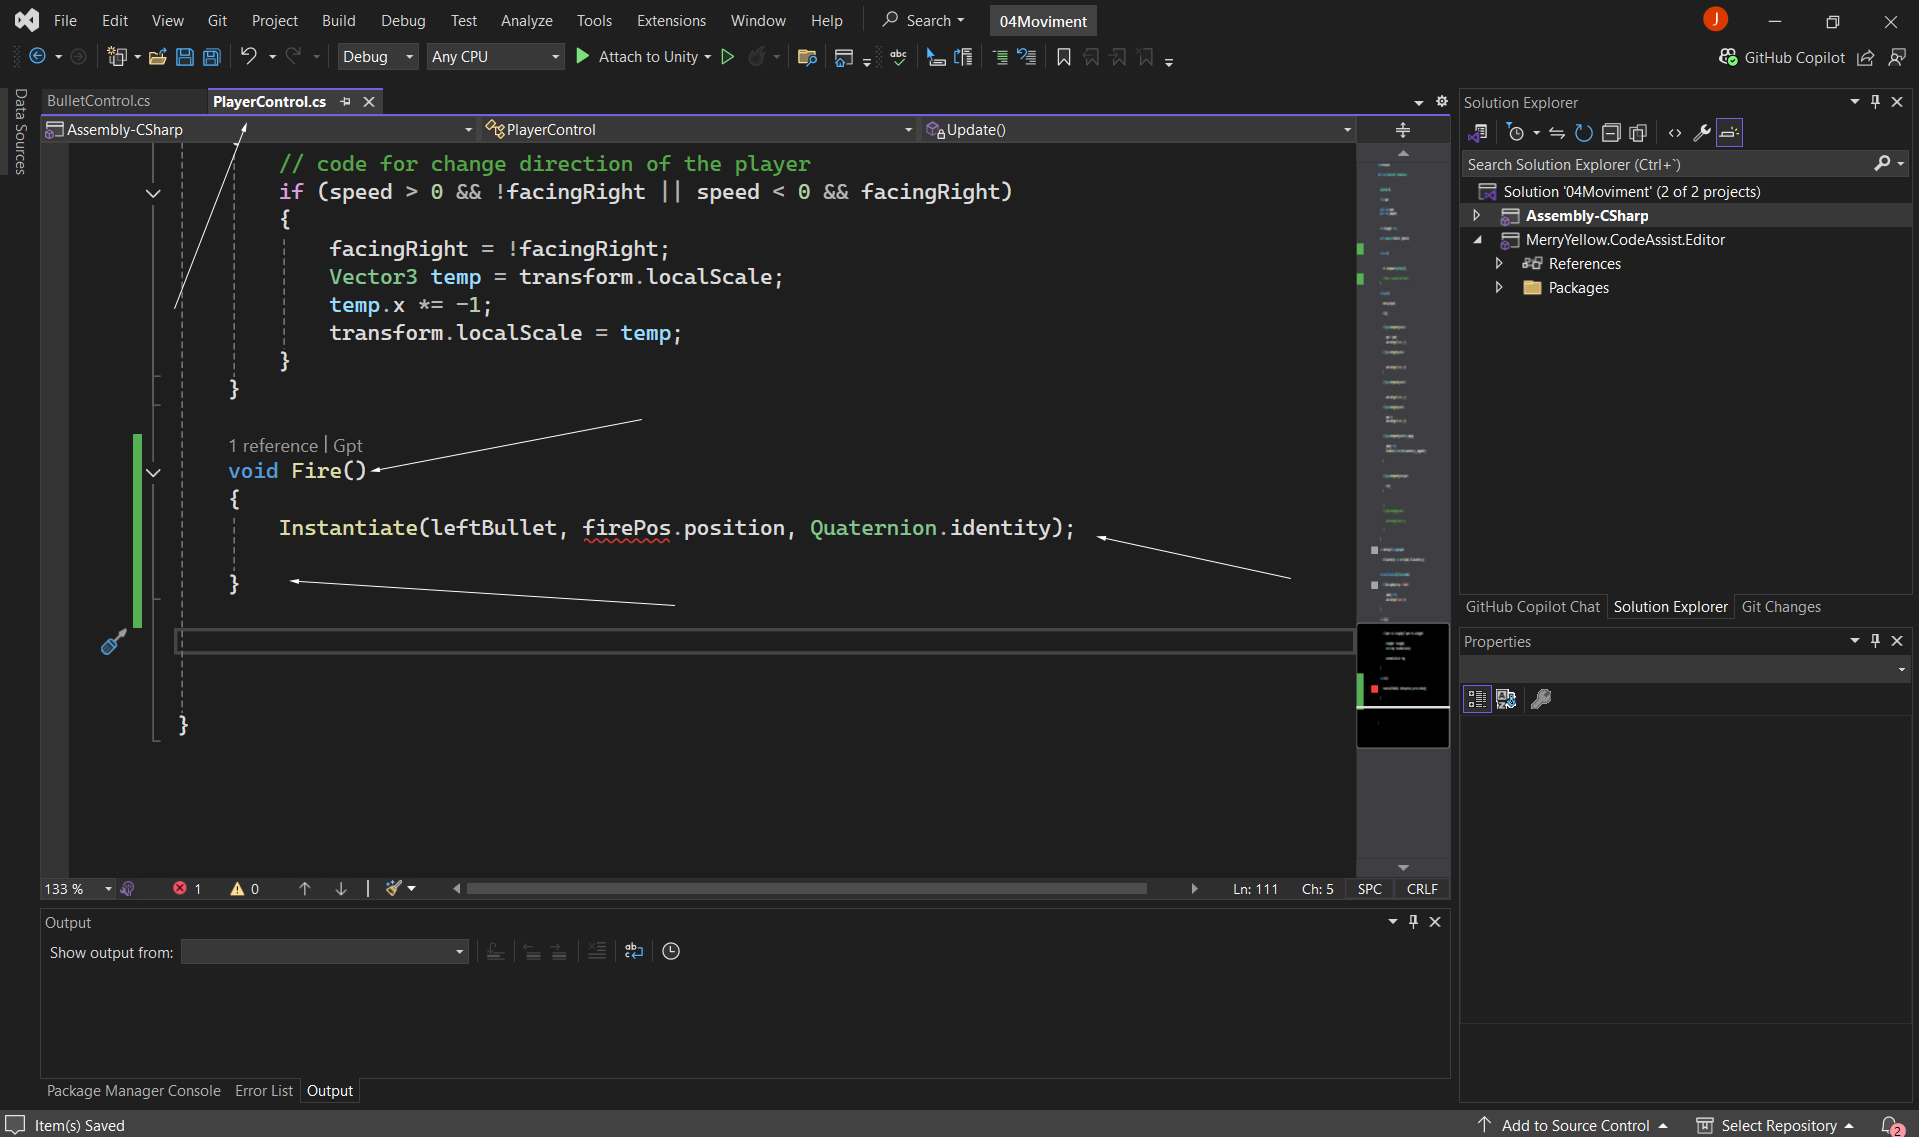Click Add to Source Control
The width and height of the screenshot is (1919, 1137).
coord(1574,1125)
